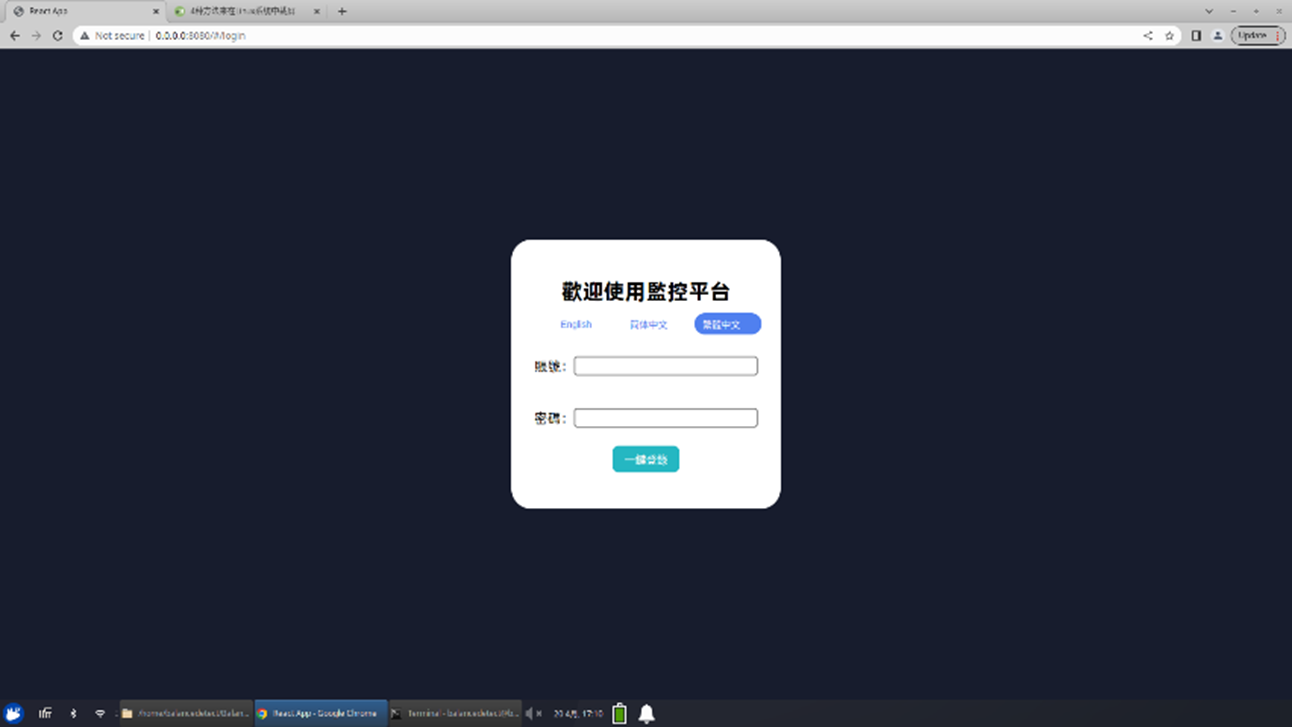Image resolution: width=1292 pixels, height=727 pixels.
Task: Click the battery indicator in taskbar
Action: (620, 713)
